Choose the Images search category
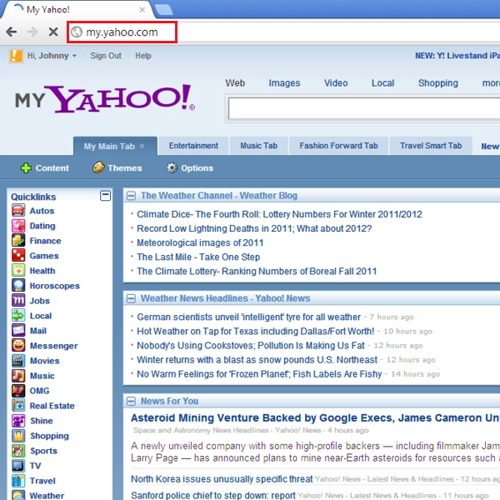The height and width of the screenshot is (500, 500). 284,83
